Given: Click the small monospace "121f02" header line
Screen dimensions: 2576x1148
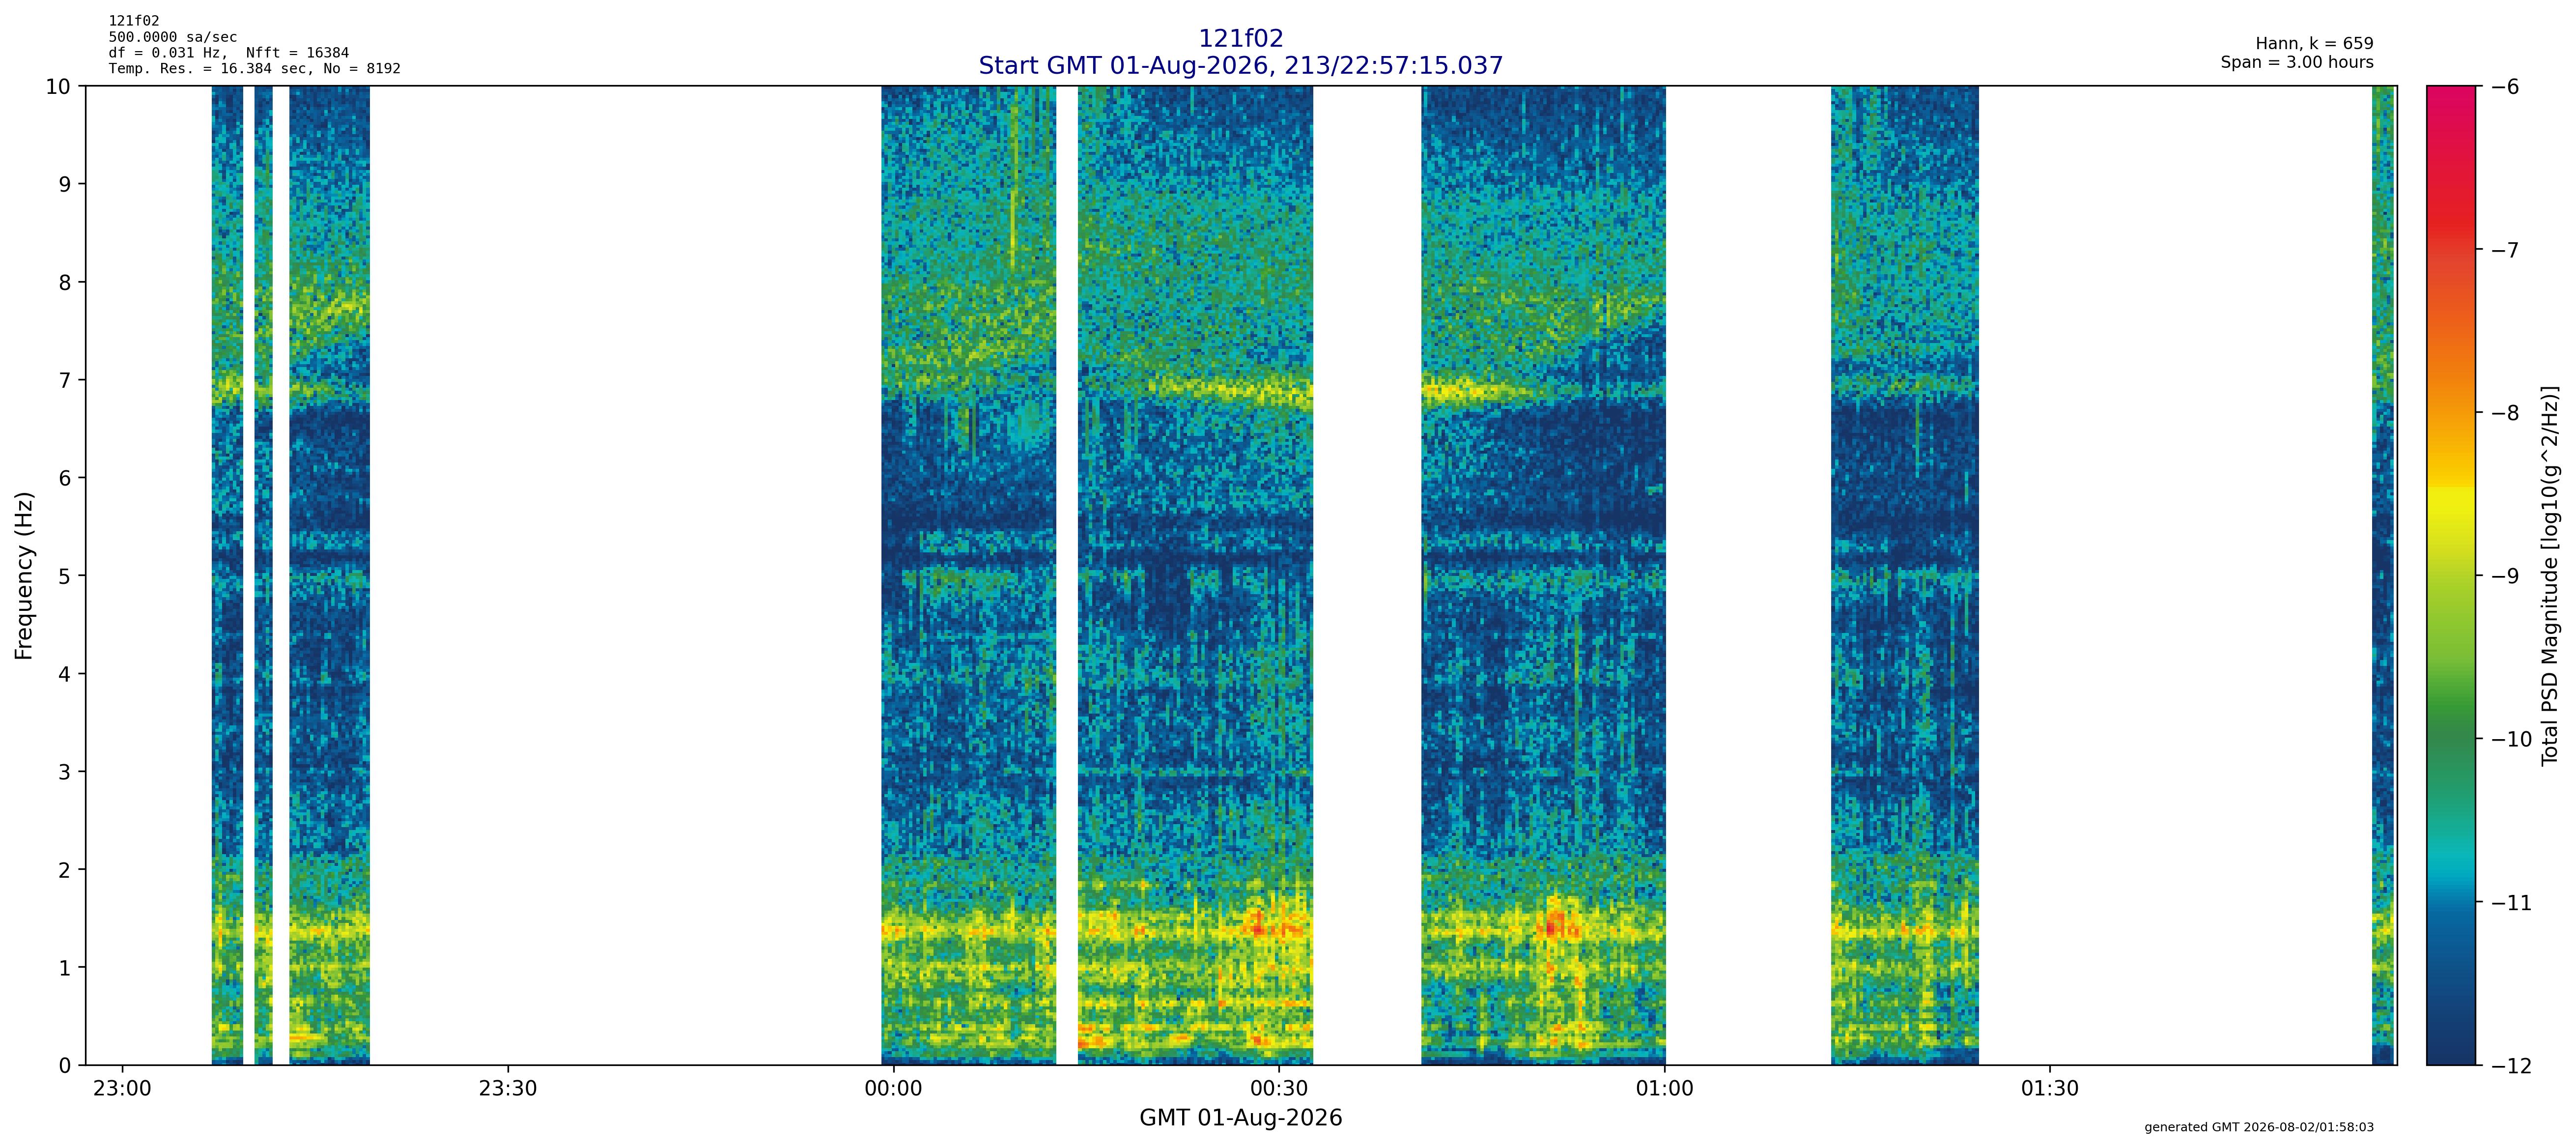Looking at the screenshot, I should point(134,21).
